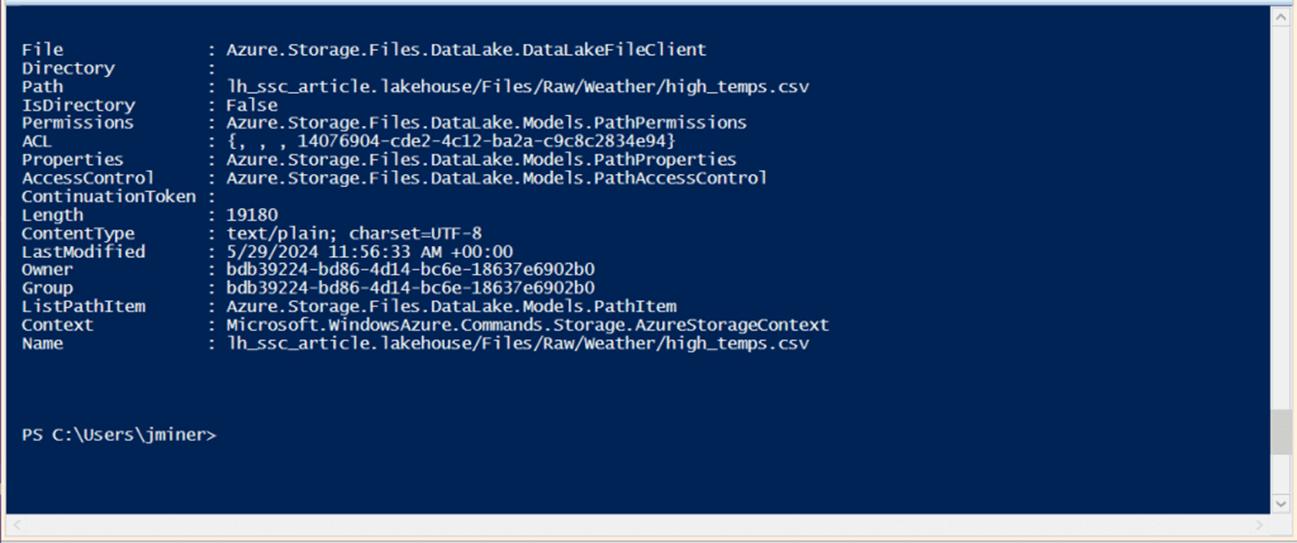Click the PS C:\Users\jminer> prompt
Image resolution: width=1297 pixels, height=543 pixels.
(118, 435)
